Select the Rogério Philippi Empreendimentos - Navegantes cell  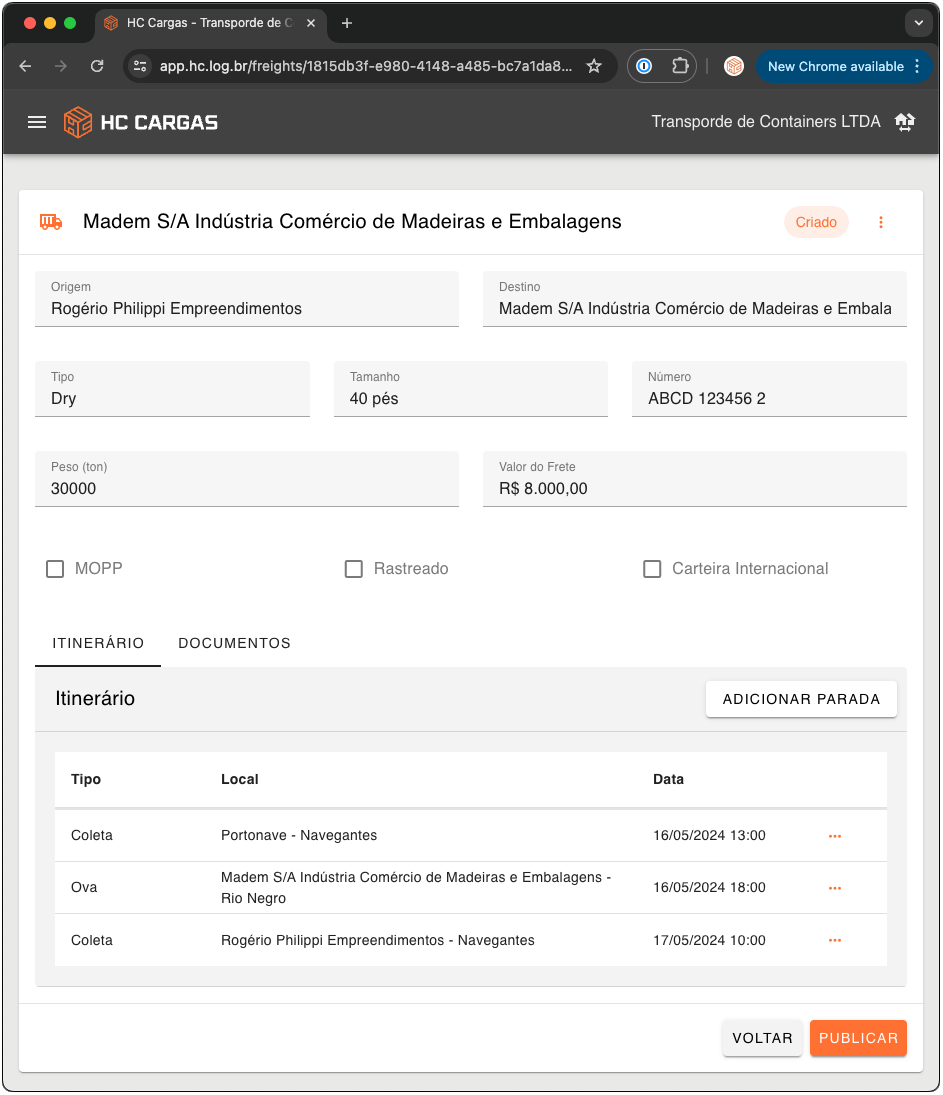pos(378,941)
